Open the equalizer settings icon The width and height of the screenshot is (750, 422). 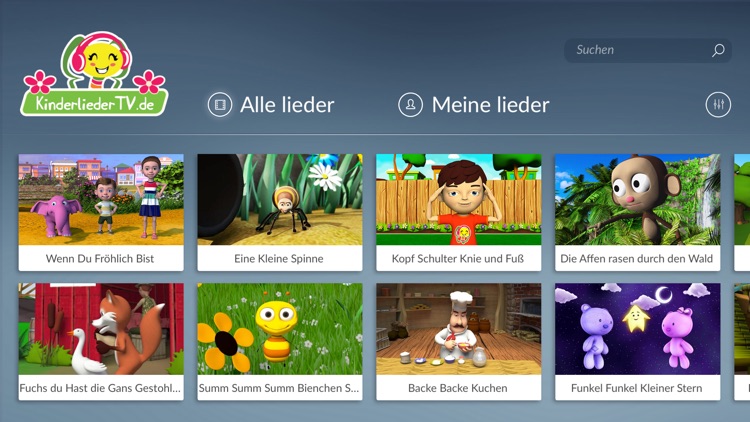(718, 105)
